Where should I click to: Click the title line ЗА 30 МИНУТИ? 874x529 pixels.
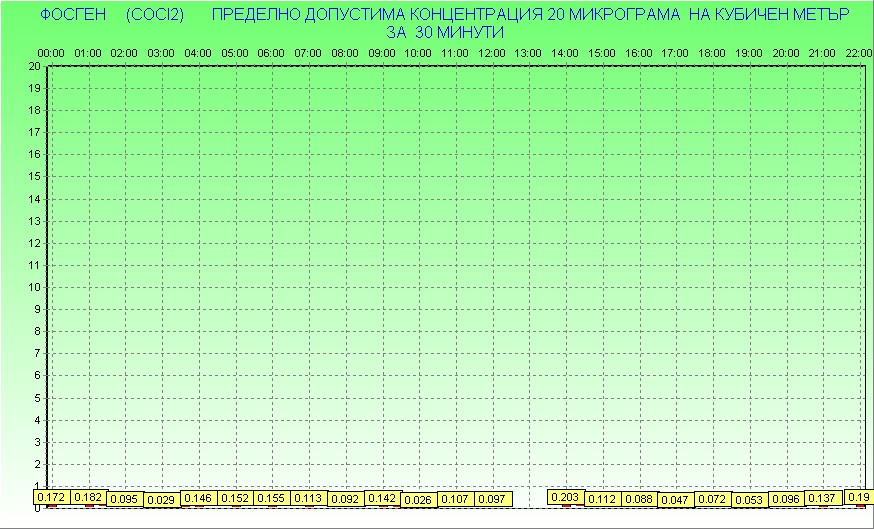coord(445,32)
